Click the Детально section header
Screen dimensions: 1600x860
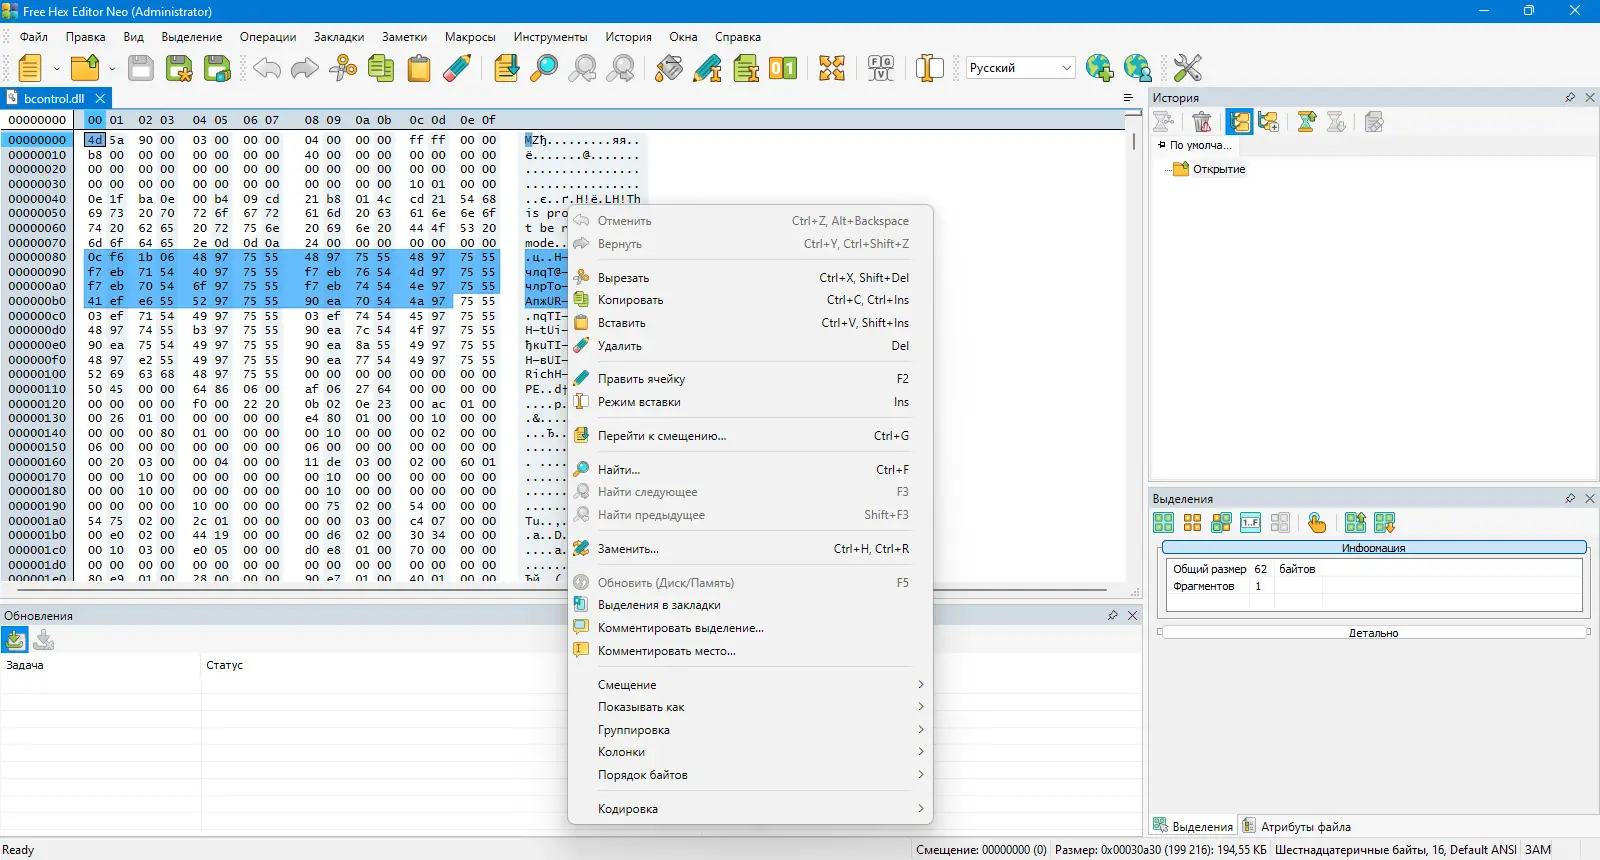pyautogui.click(x=1373, y=633)
